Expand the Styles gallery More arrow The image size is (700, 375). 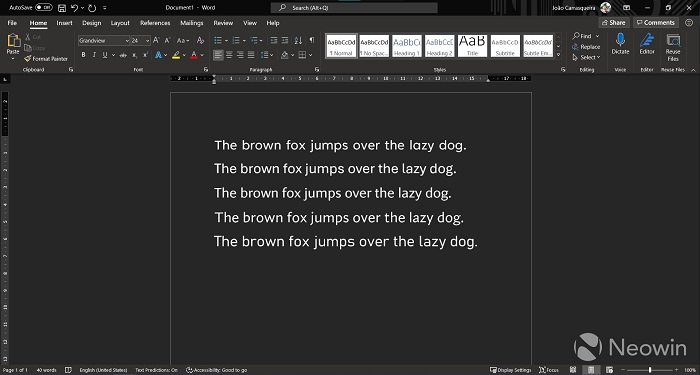pyautogui.click(x=558, y=54)
